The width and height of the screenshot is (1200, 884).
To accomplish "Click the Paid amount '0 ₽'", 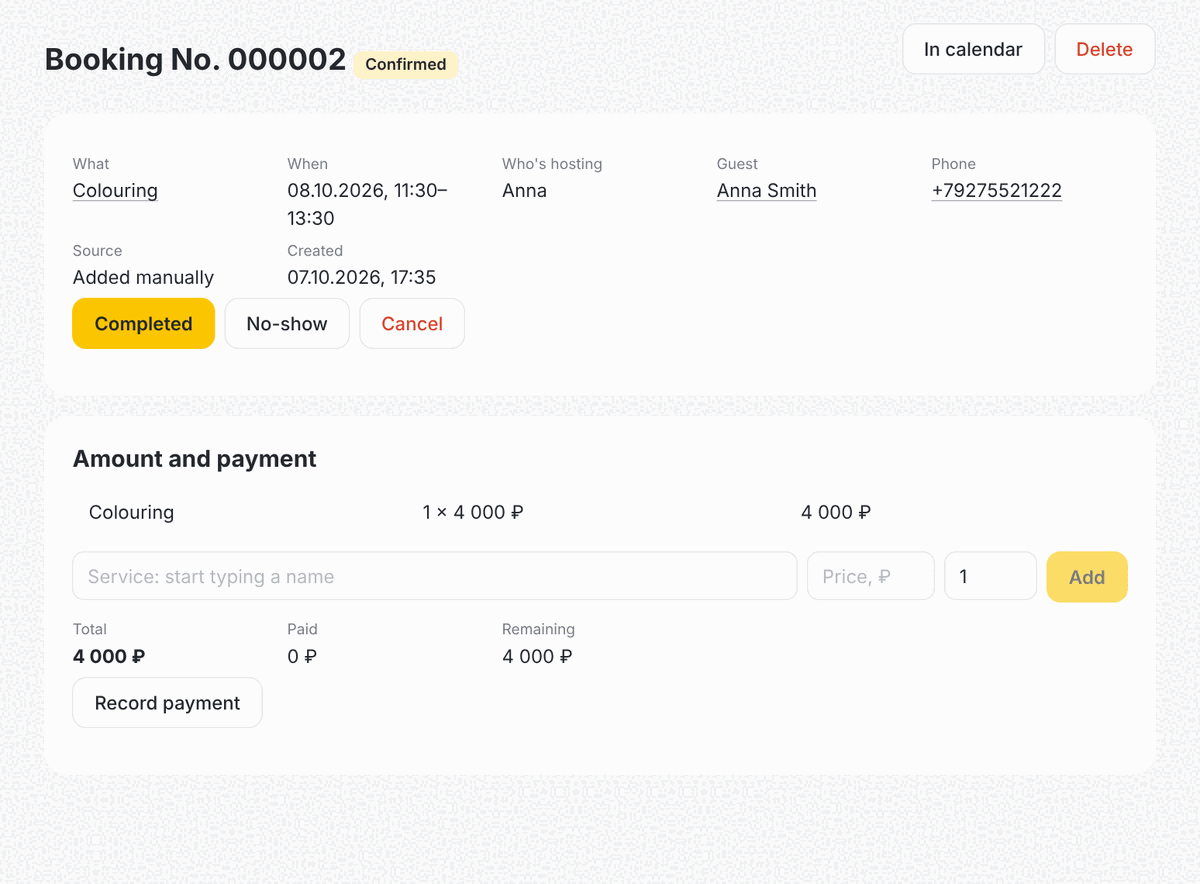I will point(302,656).
